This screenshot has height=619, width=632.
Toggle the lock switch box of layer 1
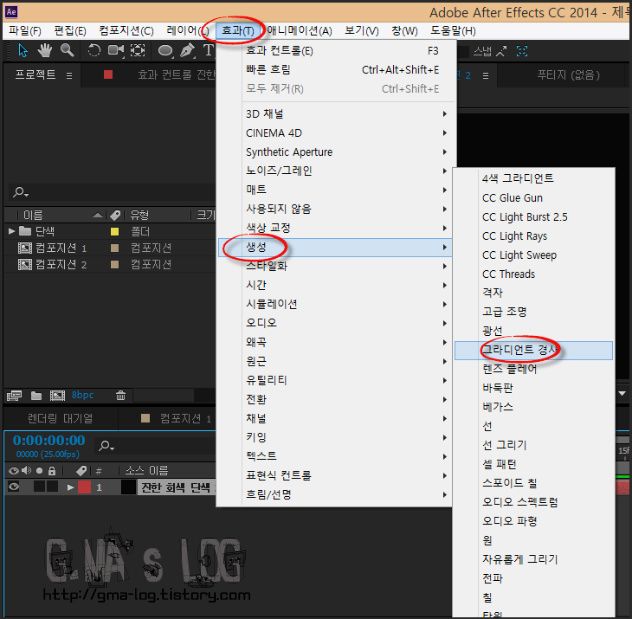[52, 487]
